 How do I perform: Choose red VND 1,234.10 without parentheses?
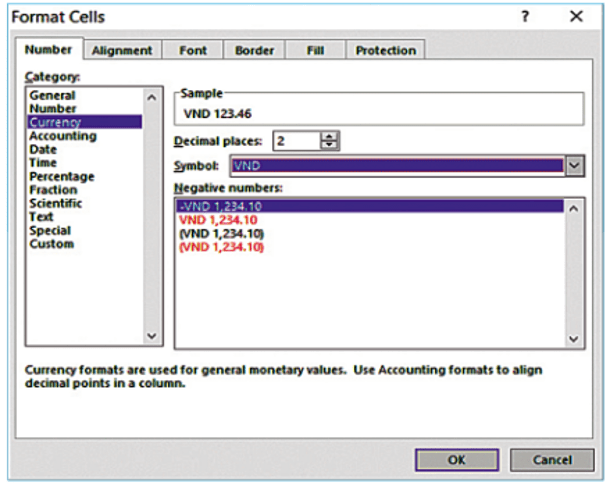[218, 220]
